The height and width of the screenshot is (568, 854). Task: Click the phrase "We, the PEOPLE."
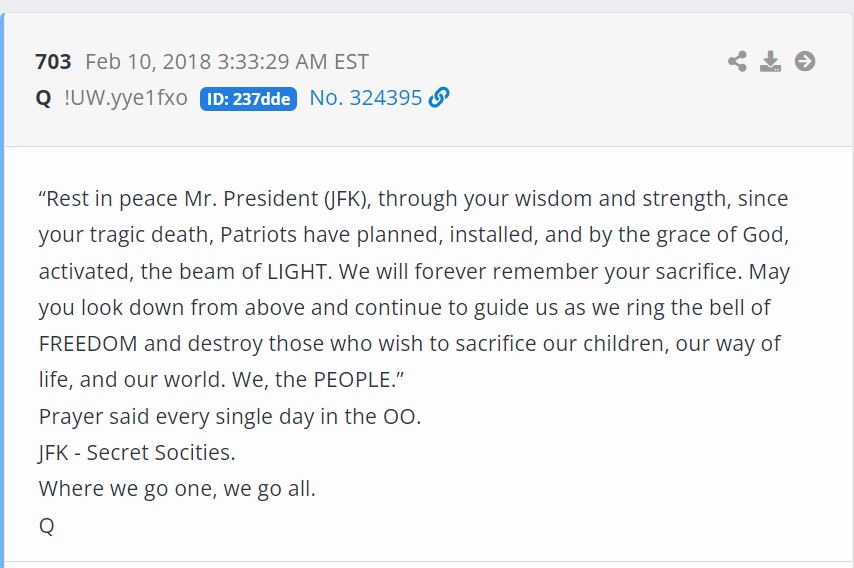[x=318, y=380]
